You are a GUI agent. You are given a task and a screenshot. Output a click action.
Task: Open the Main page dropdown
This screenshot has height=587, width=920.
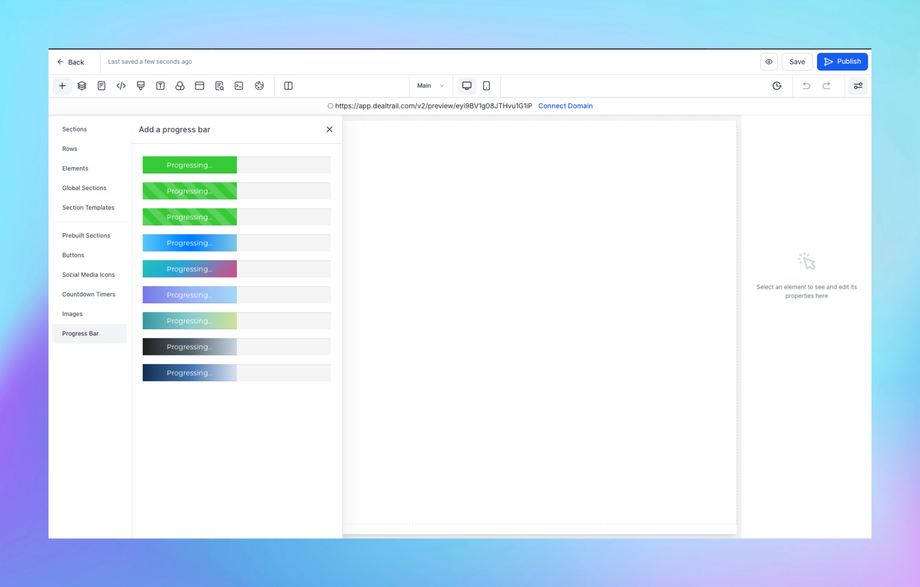point(431,86)
